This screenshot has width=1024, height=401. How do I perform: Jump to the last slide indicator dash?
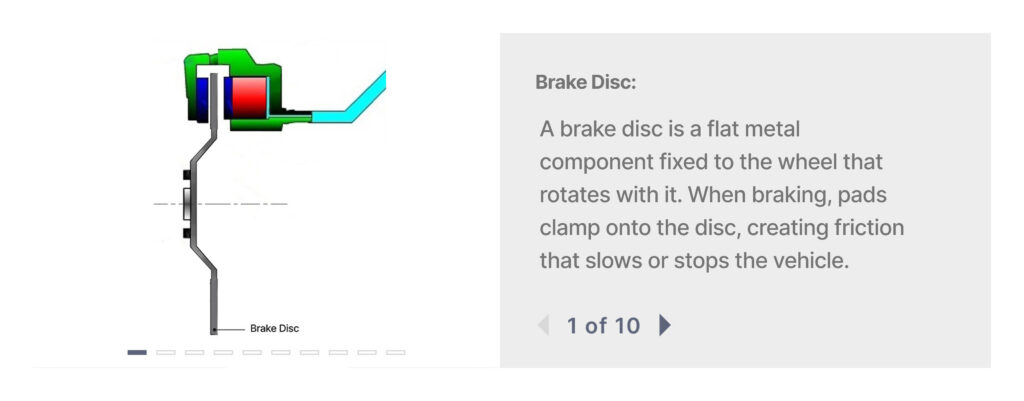pos(396,352)
